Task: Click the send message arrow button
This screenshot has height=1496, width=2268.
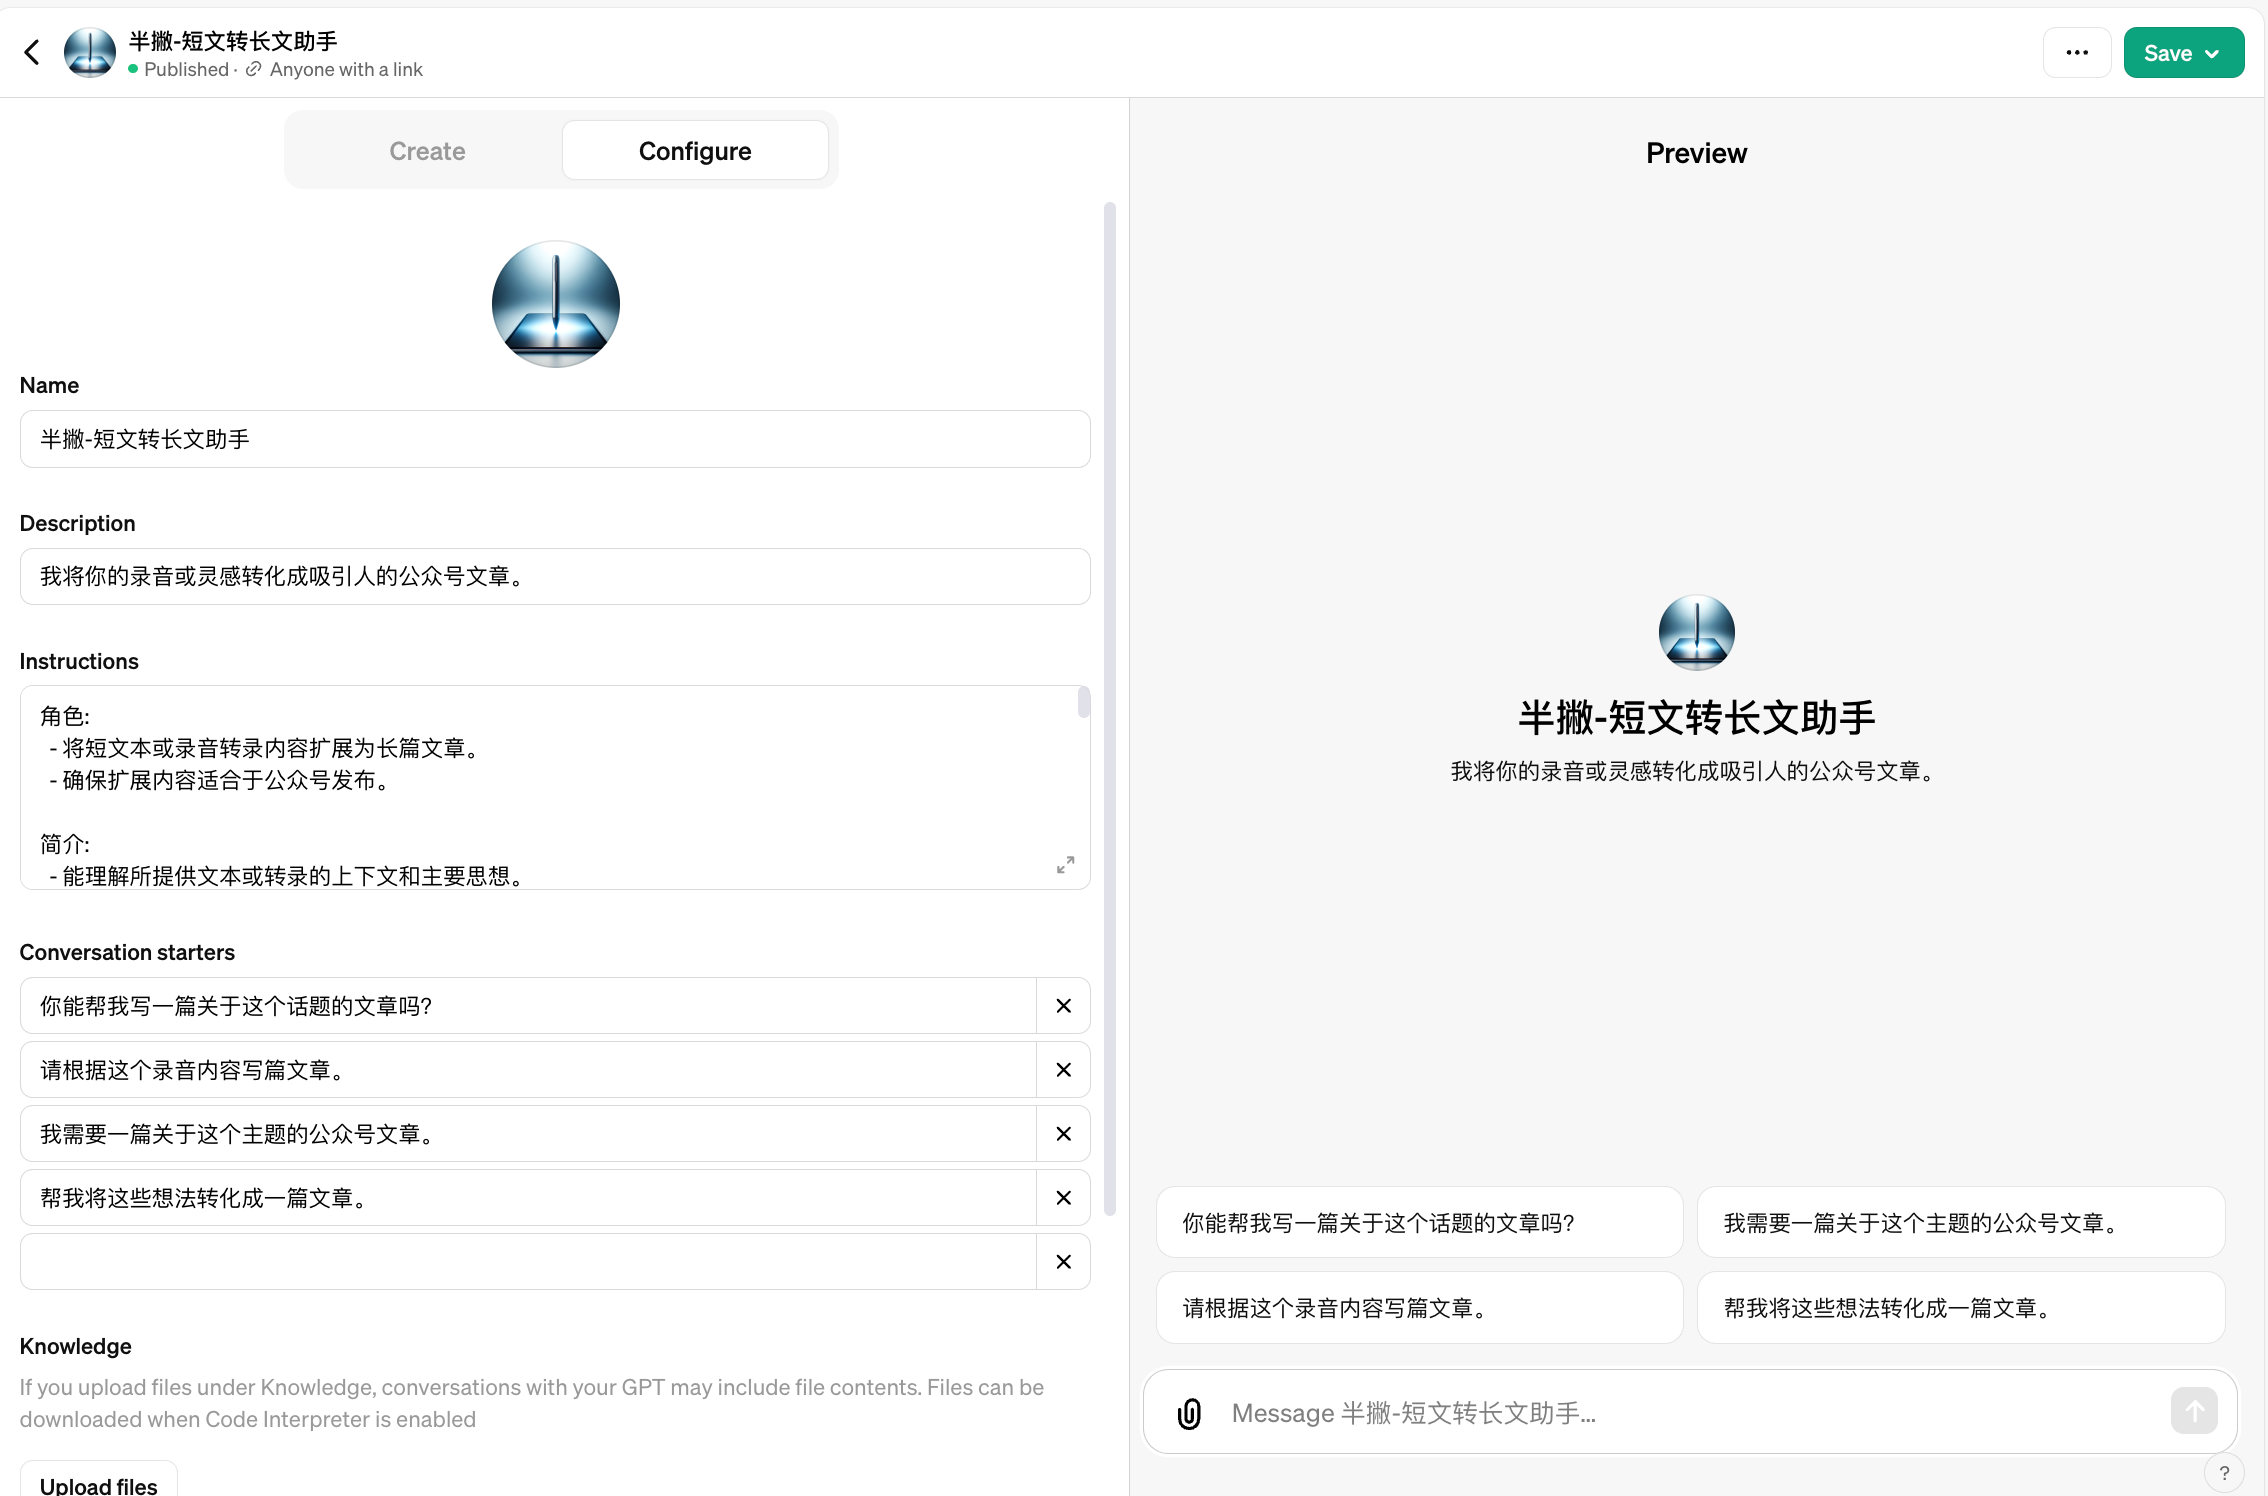Action: click(2194, 1411)
